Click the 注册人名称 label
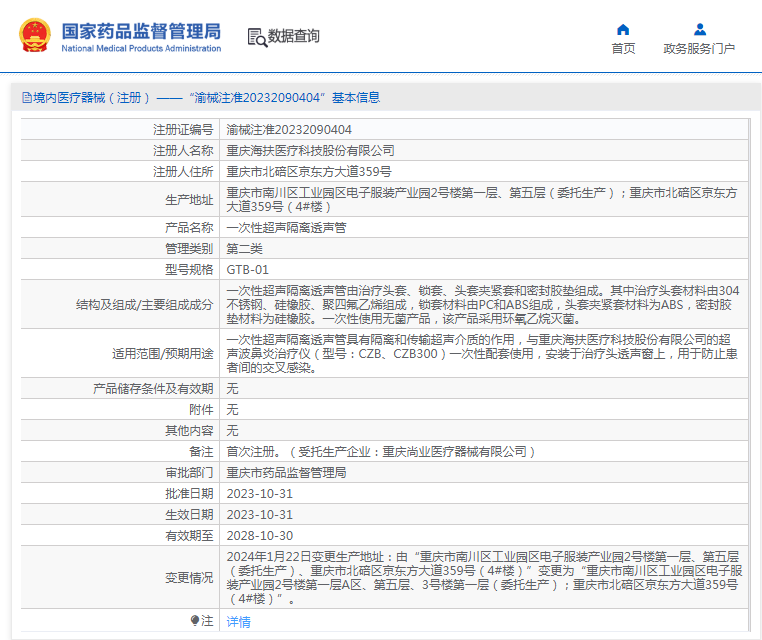The width and height of the screenshot is (762, 640). tap(183, 151)
